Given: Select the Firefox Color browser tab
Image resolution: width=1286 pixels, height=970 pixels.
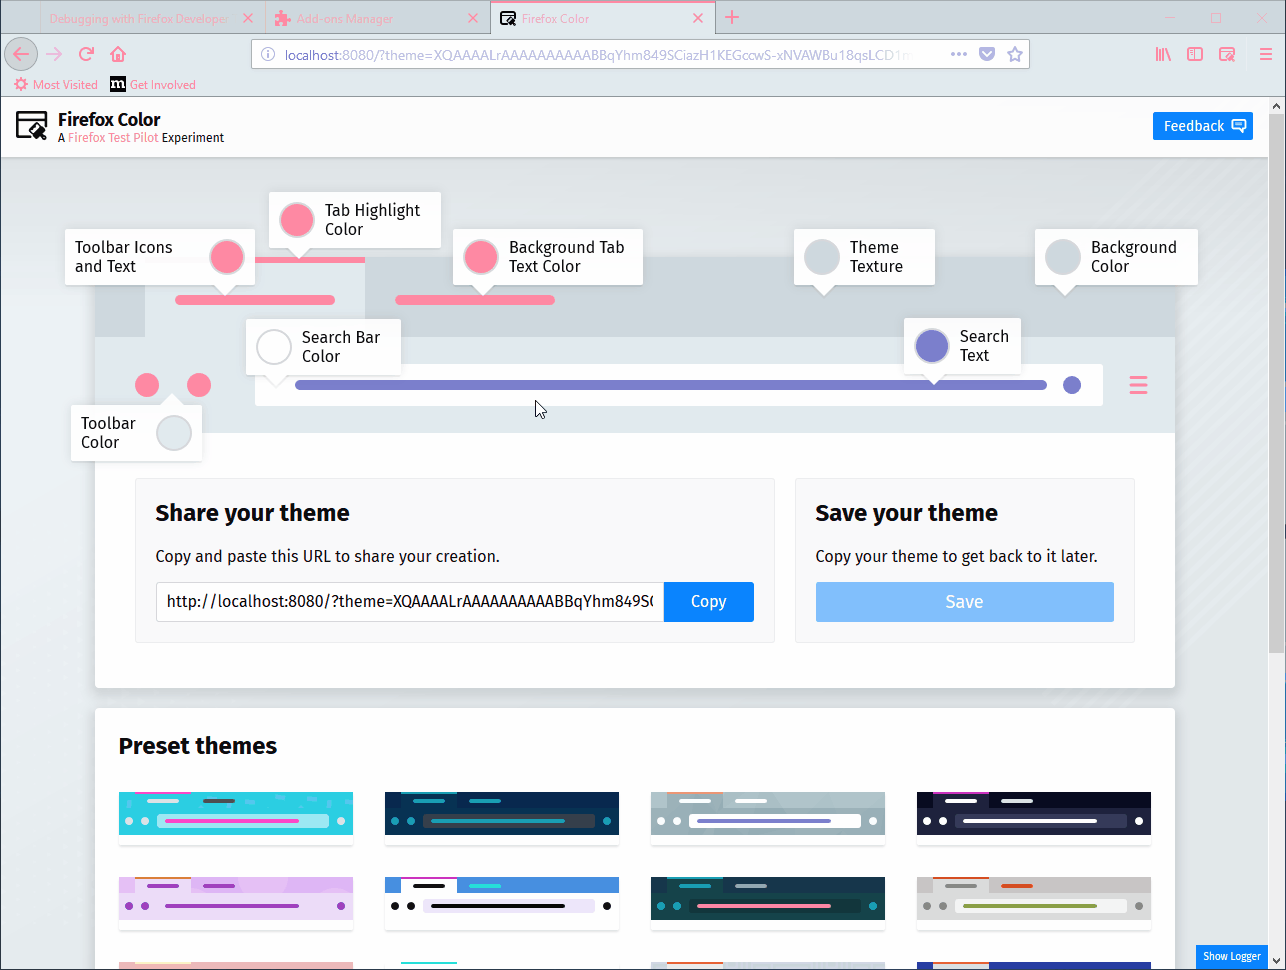Looking at the screenshot, I should pyautogui.click(x=603, y=18).
